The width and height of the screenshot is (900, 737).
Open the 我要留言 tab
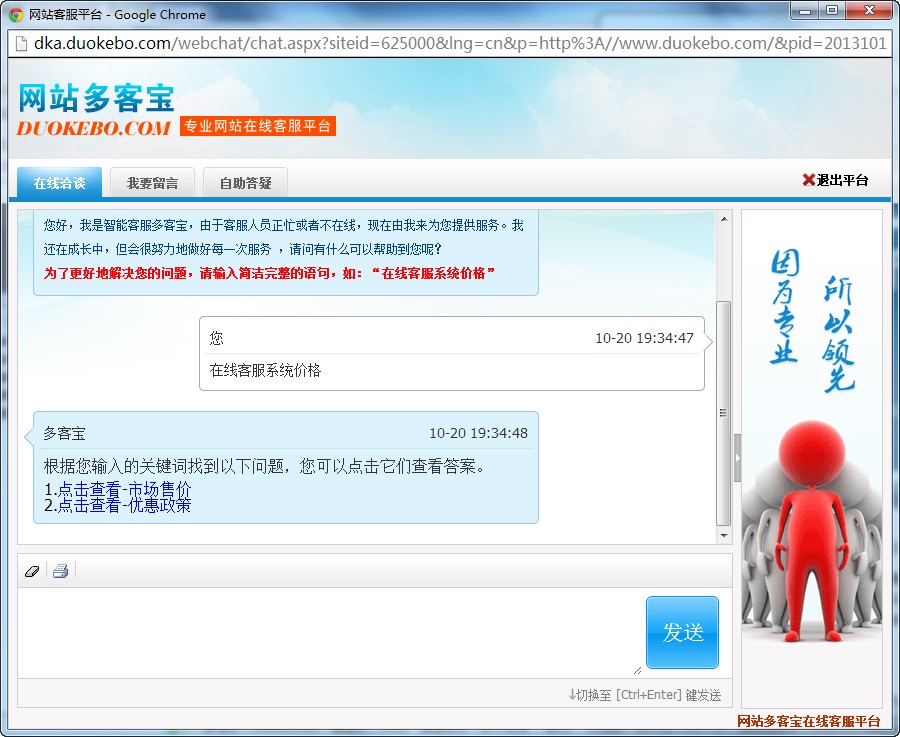coord(152,183)
